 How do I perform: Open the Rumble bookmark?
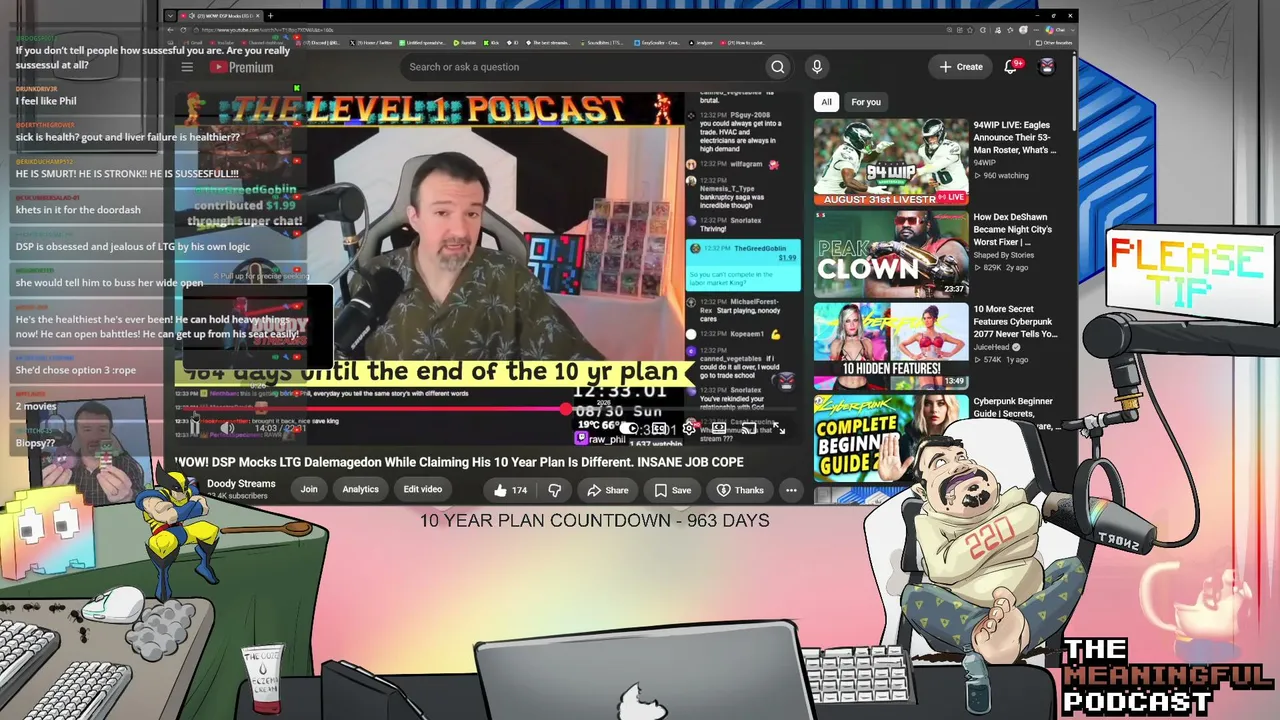(x=464, y=43)
